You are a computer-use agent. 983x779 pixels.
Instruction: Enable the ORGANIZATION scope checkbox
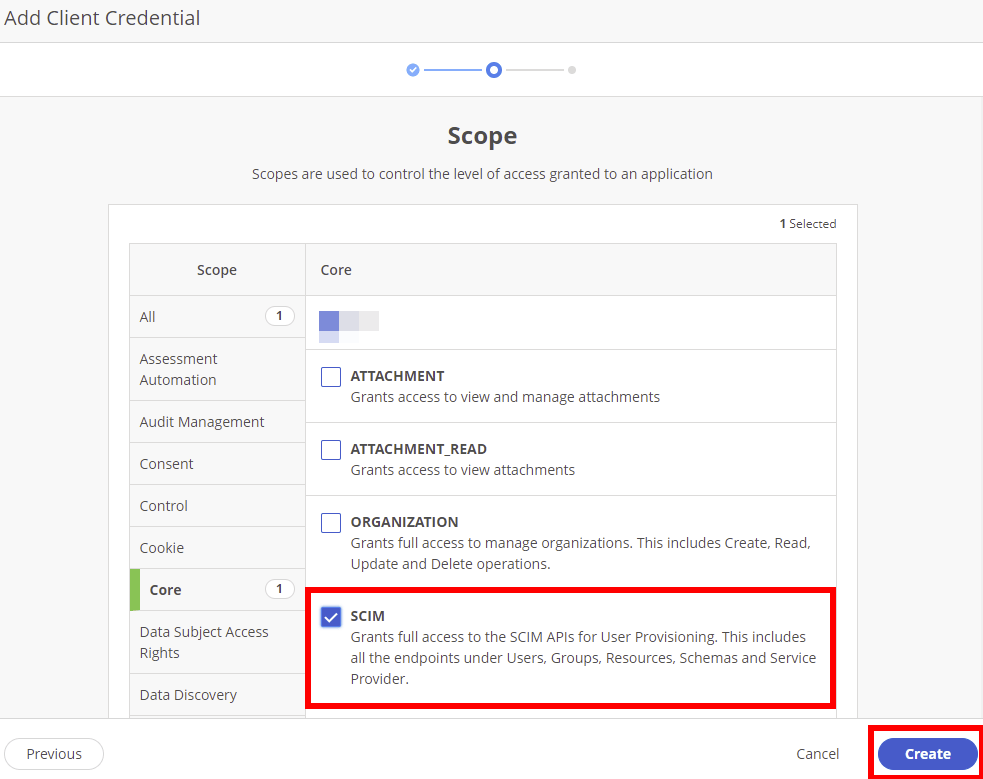[330, 522]
